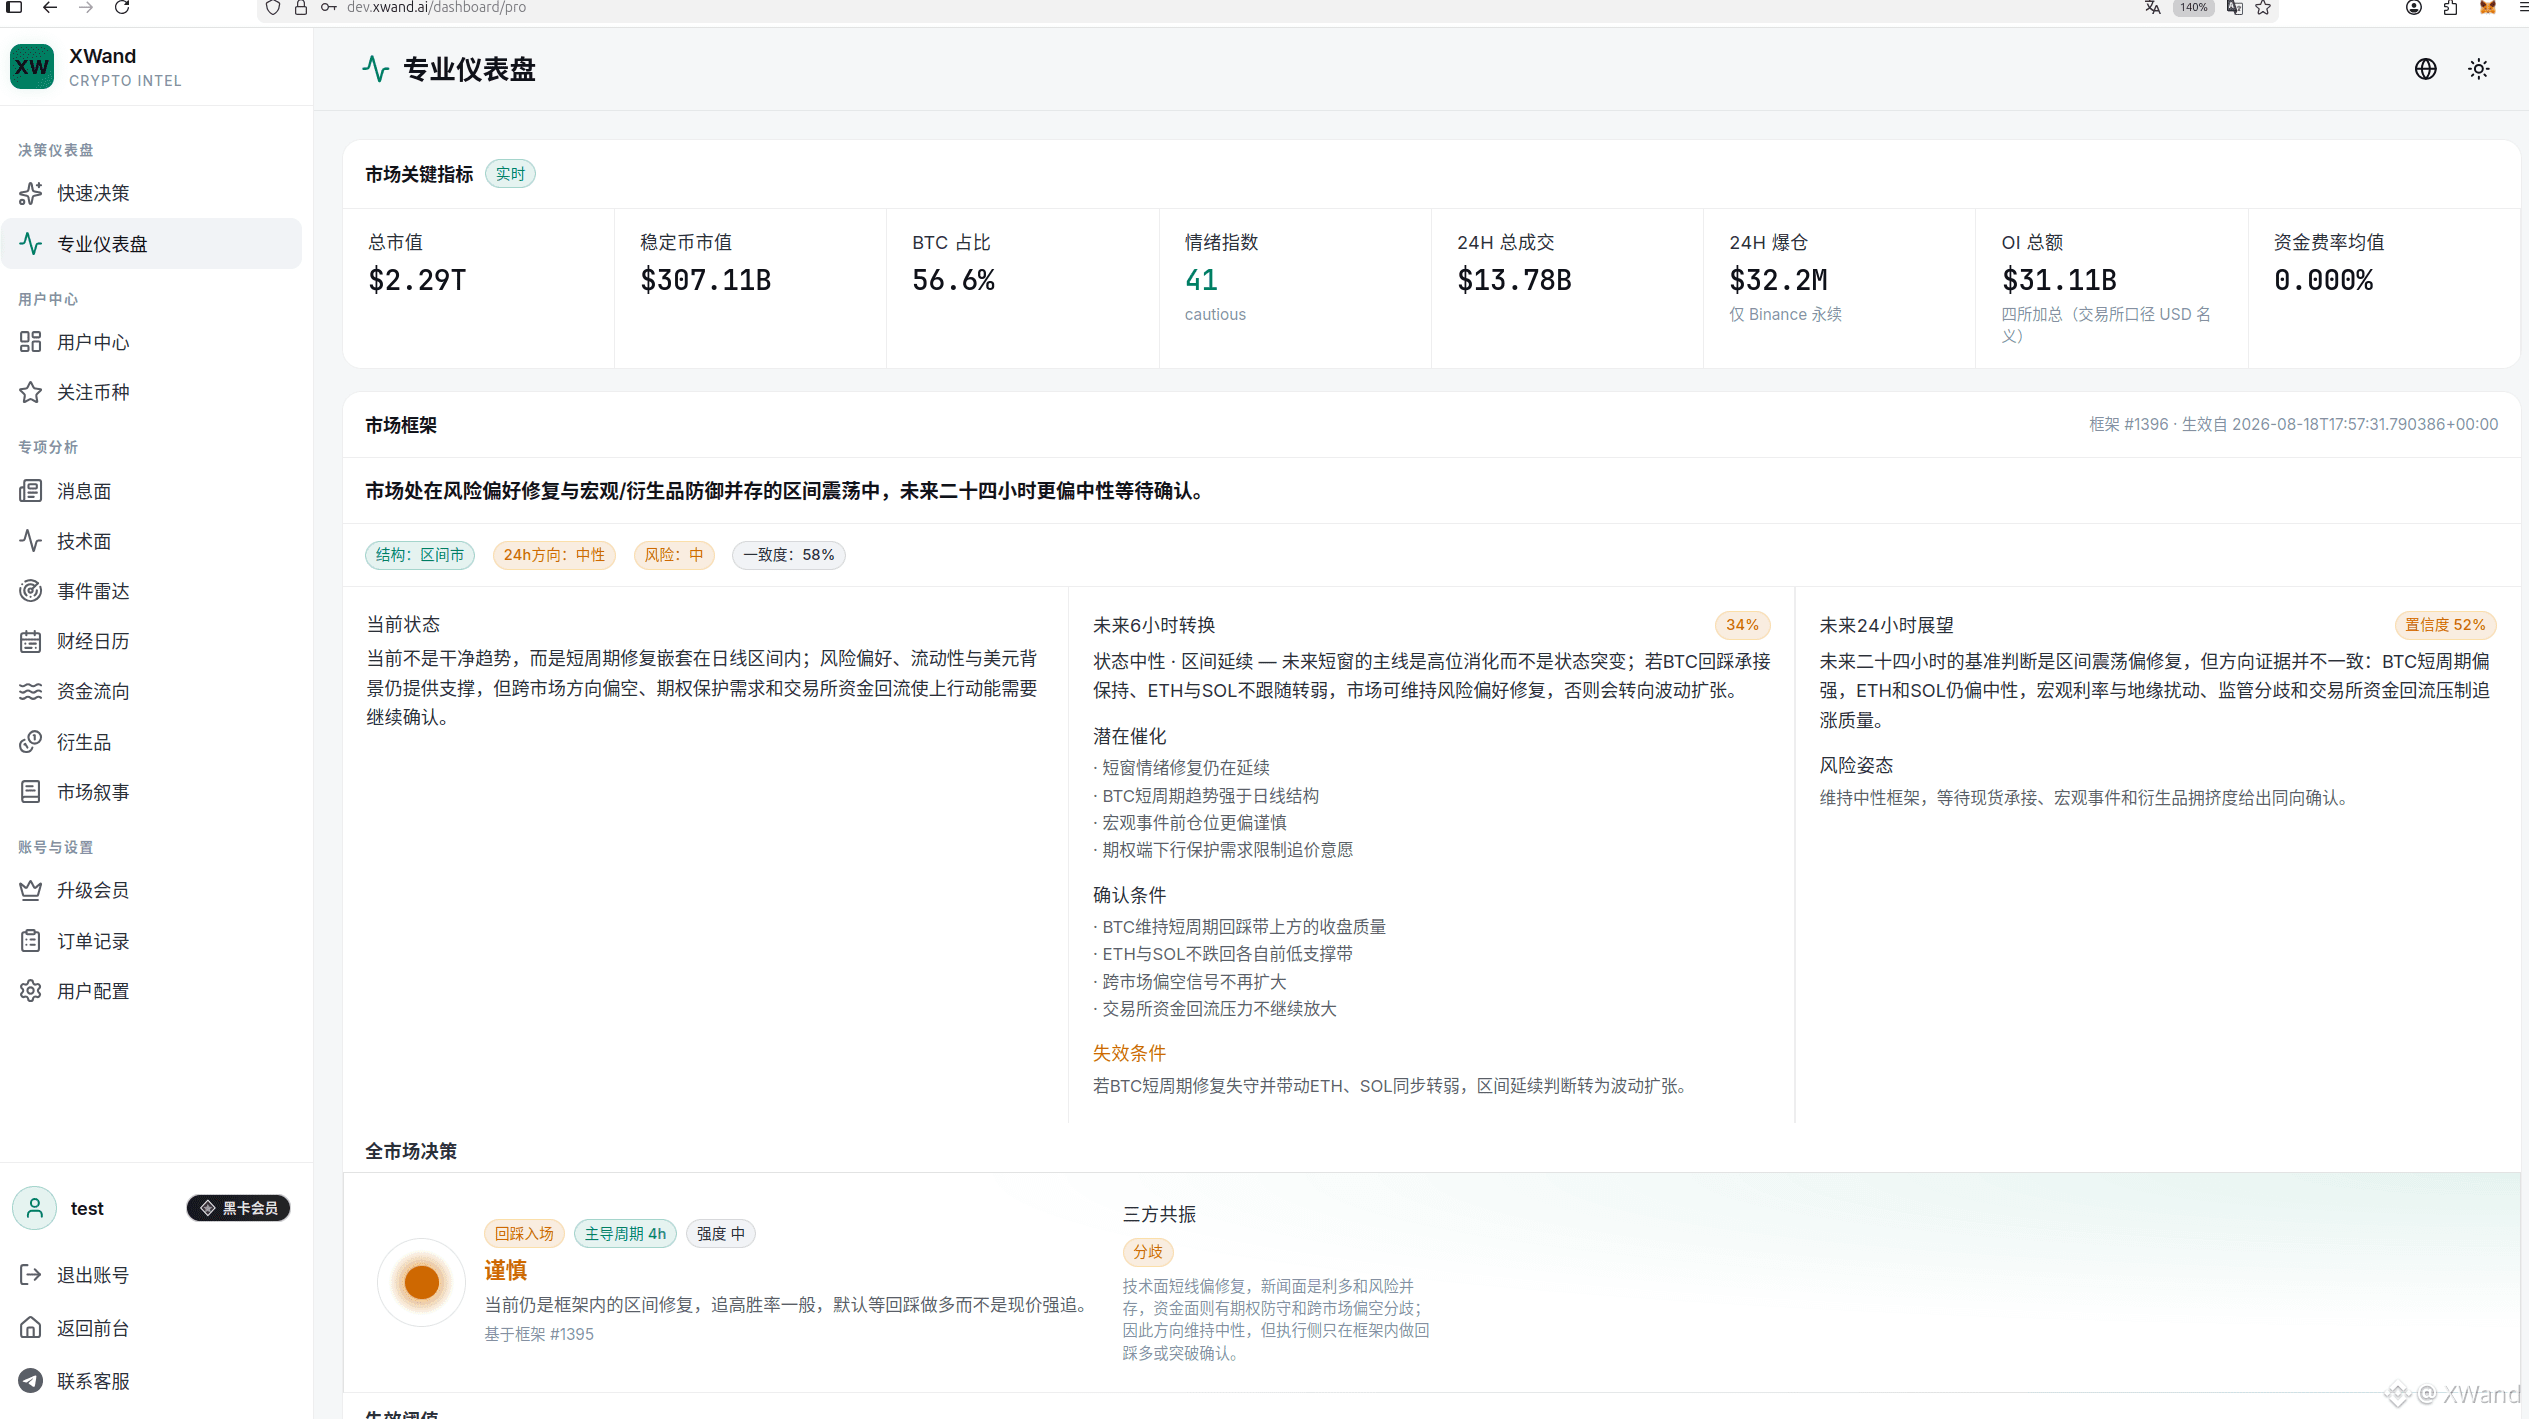Click the OI 总额 $31.11B value
2529x1419 pixels.
(2059, 280)
